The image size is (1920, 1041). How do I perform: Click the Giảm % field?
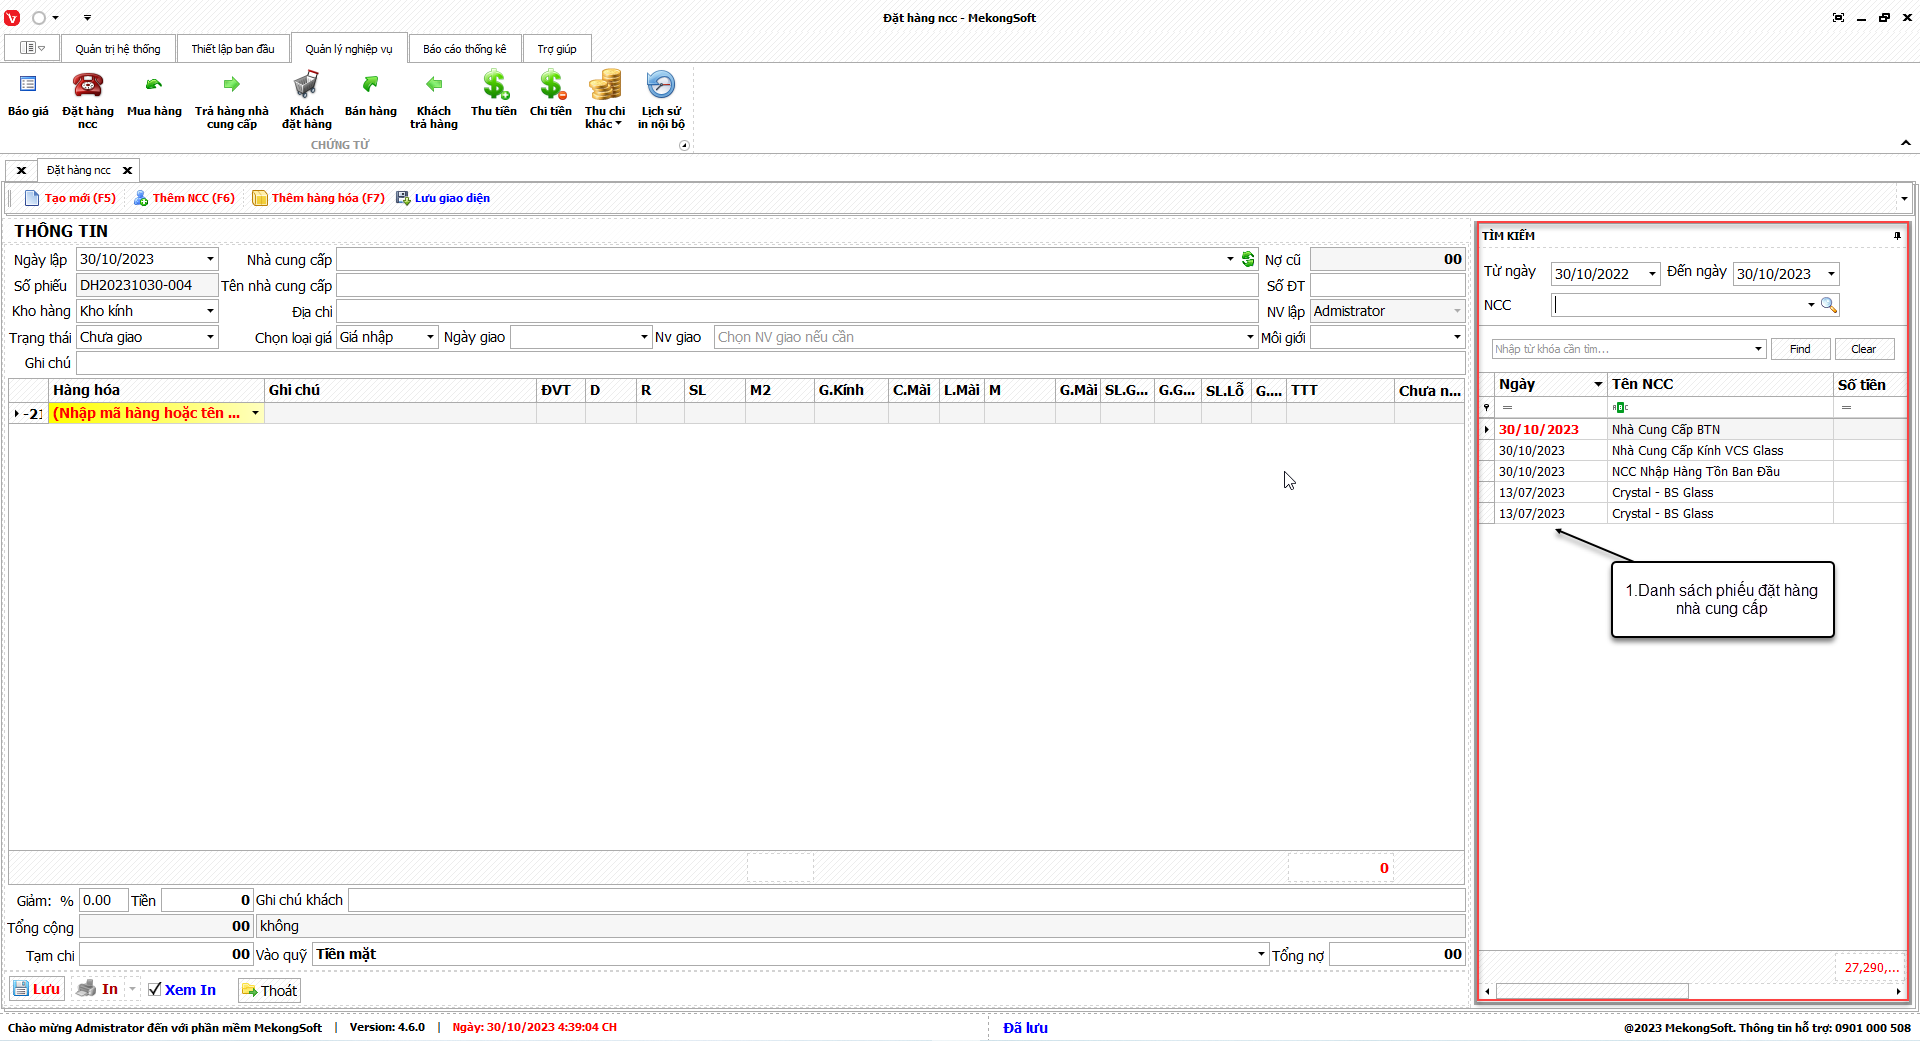(x=104, y=900)
